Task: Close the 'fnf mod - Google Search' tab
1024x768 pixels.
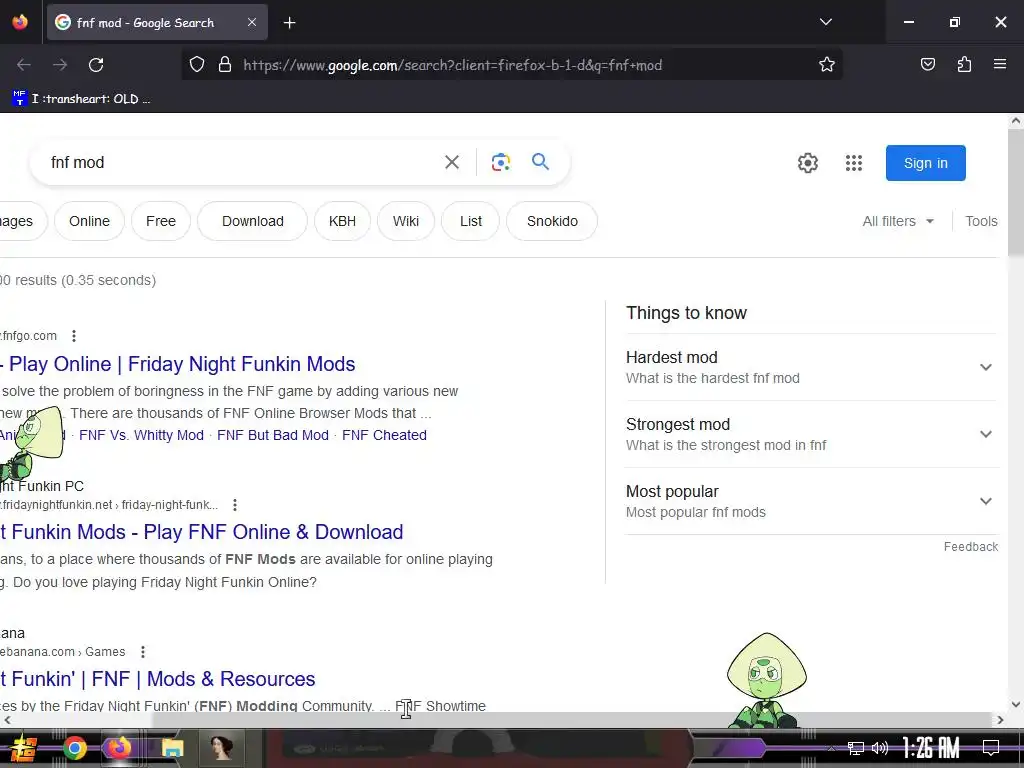Action: tap(252, 22)
